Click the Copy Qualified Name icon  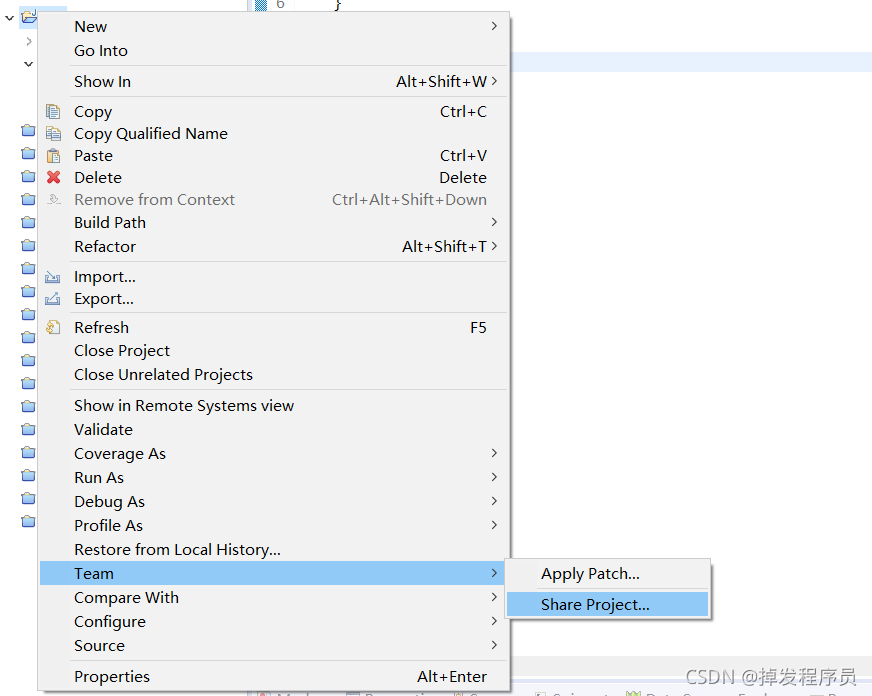(53, 133)
